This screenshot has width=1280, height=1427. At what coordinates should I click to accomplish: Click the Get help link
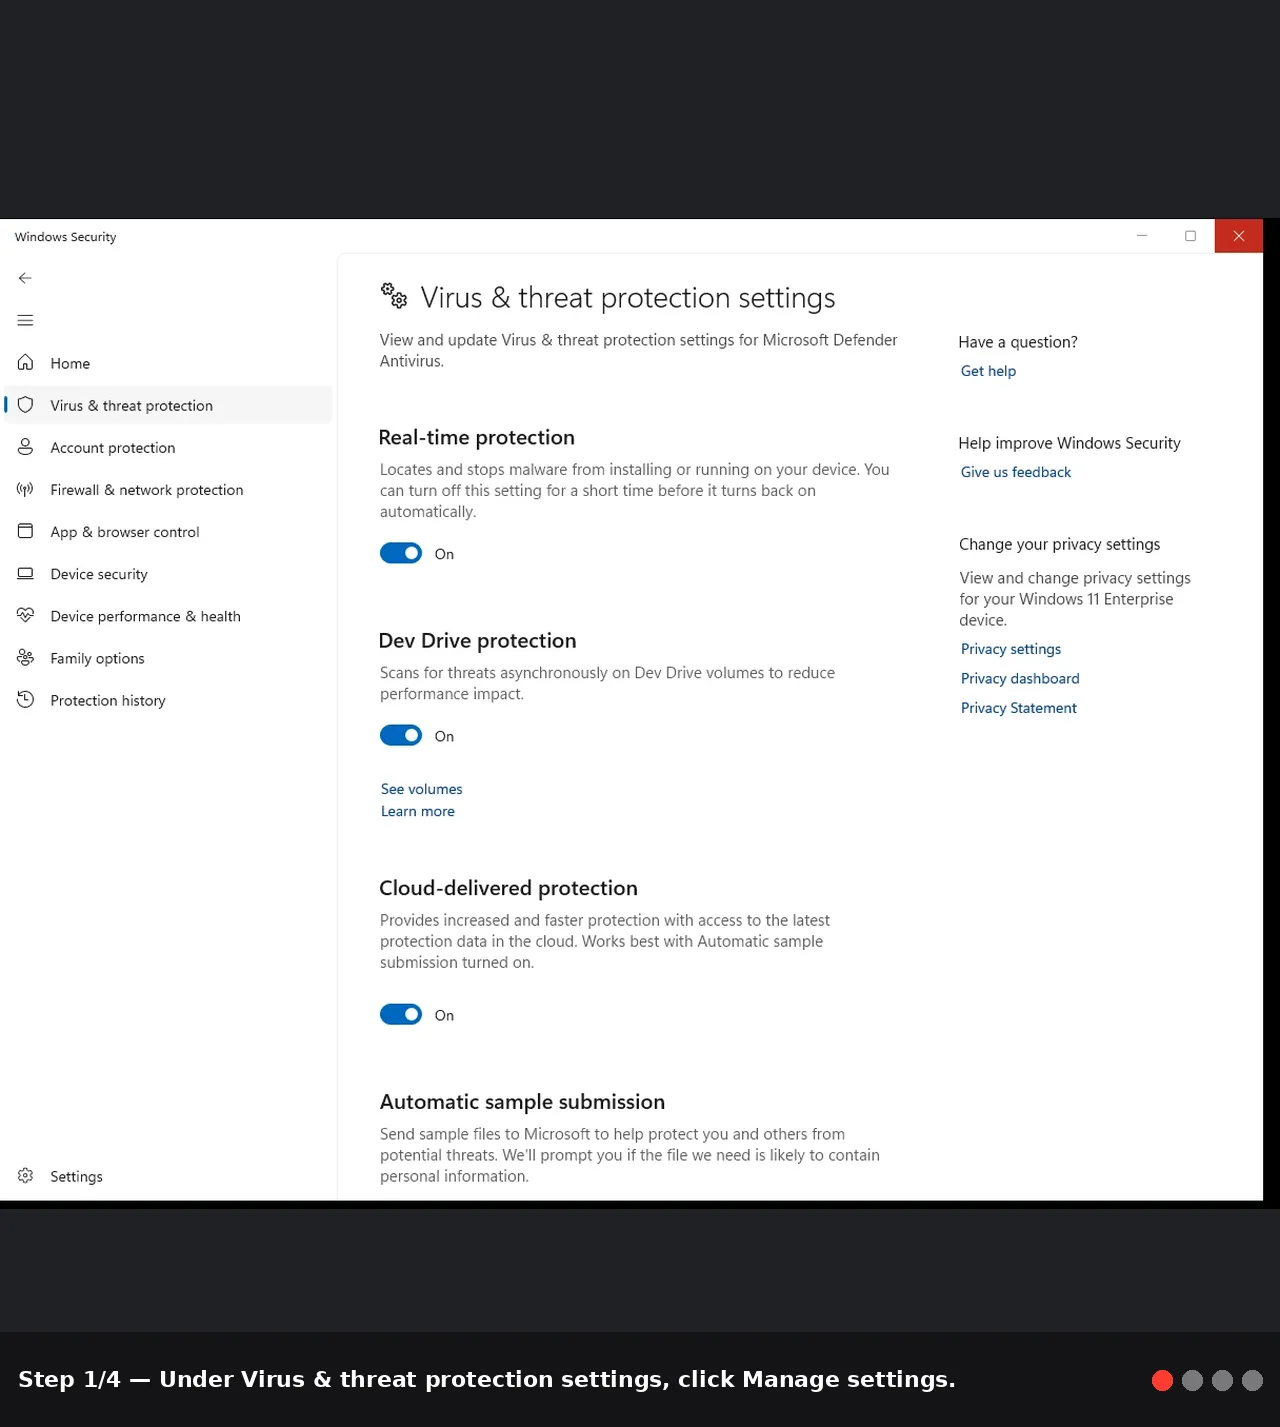tap(988, 371)
